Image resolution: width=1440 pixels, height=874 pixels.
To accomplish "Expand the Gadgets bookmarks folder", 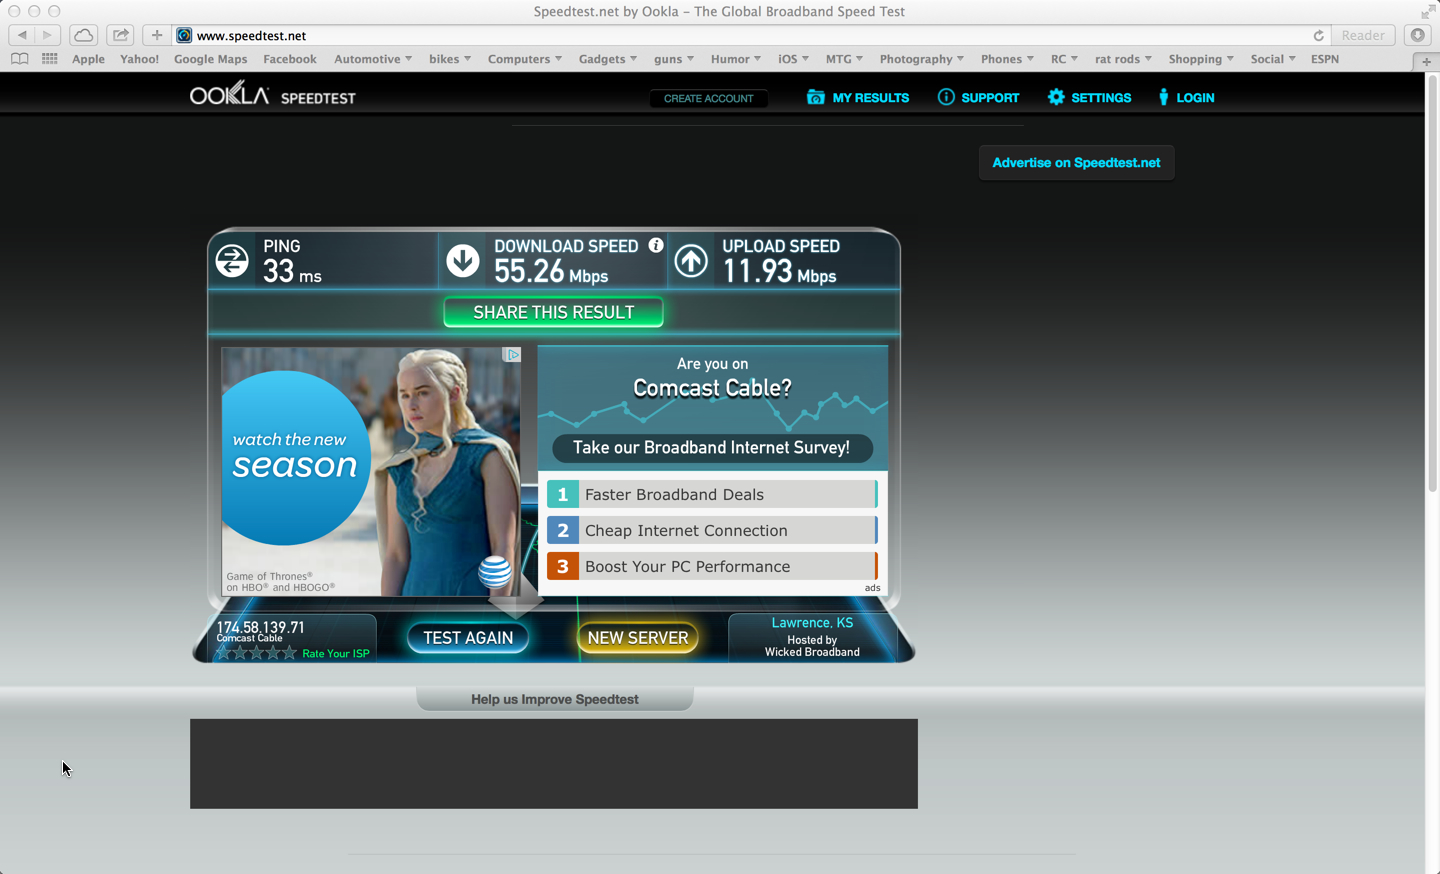I will [x=608, y=59].
